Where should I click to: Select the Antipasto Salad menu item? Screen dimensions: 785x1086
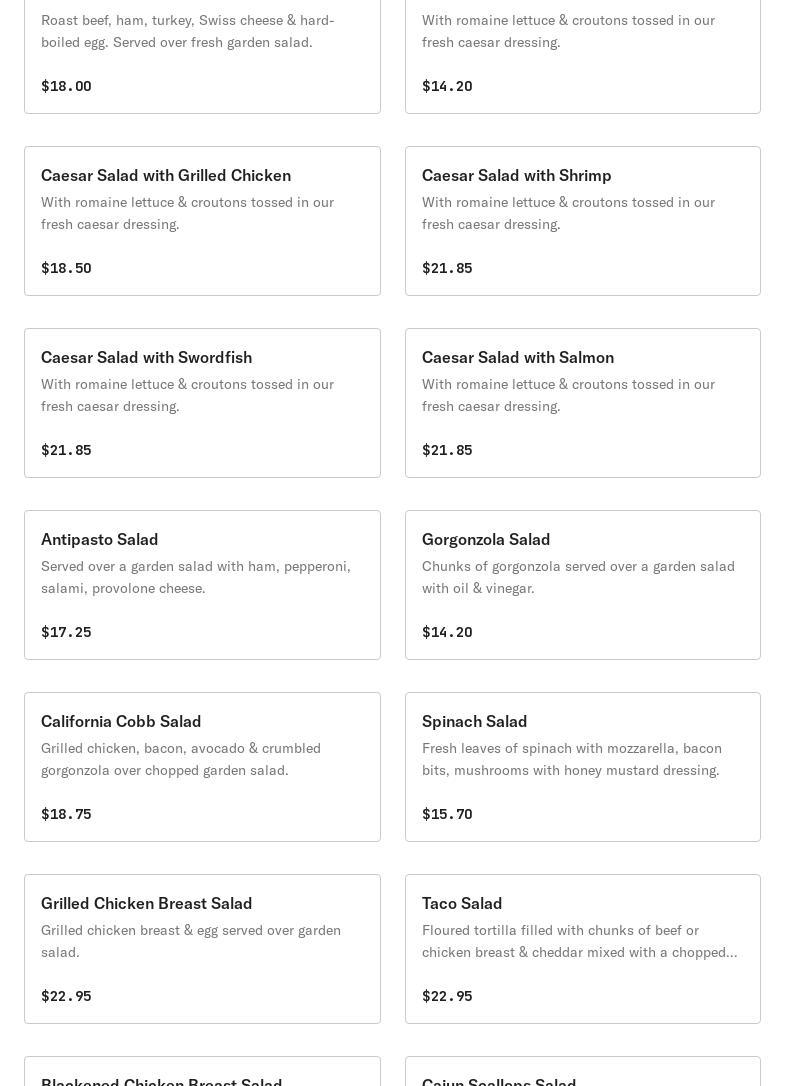[202, 585]
